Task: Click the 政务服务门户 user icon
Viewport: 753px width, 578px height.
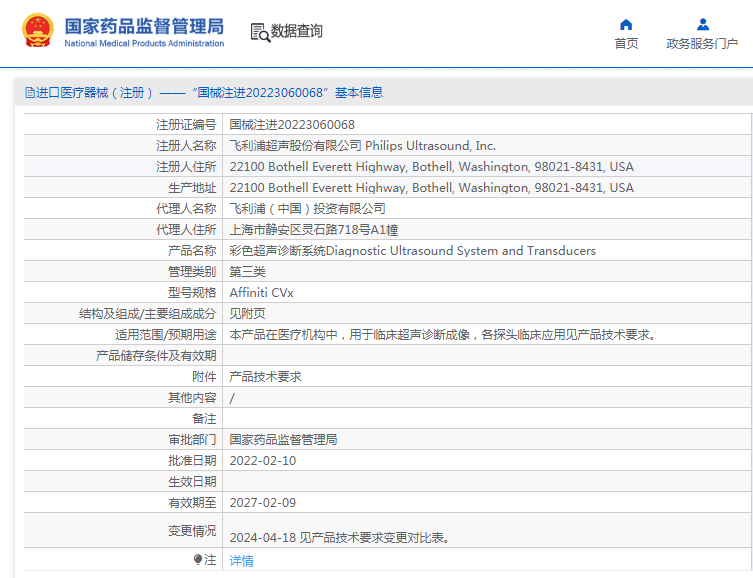Action: pos(703,24)
